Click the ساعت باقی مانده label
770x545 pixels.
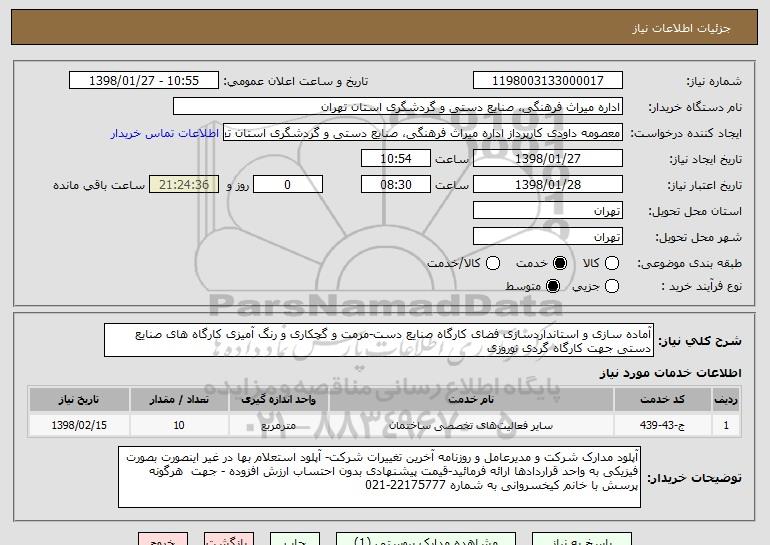(x=99, y=186)
